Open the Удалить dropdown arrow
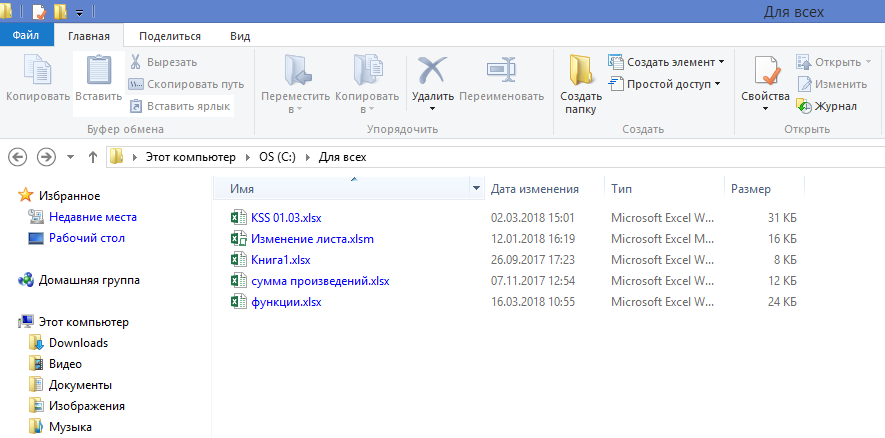The height and width of the screenshot is (438, 885). (x=432, y=108)
